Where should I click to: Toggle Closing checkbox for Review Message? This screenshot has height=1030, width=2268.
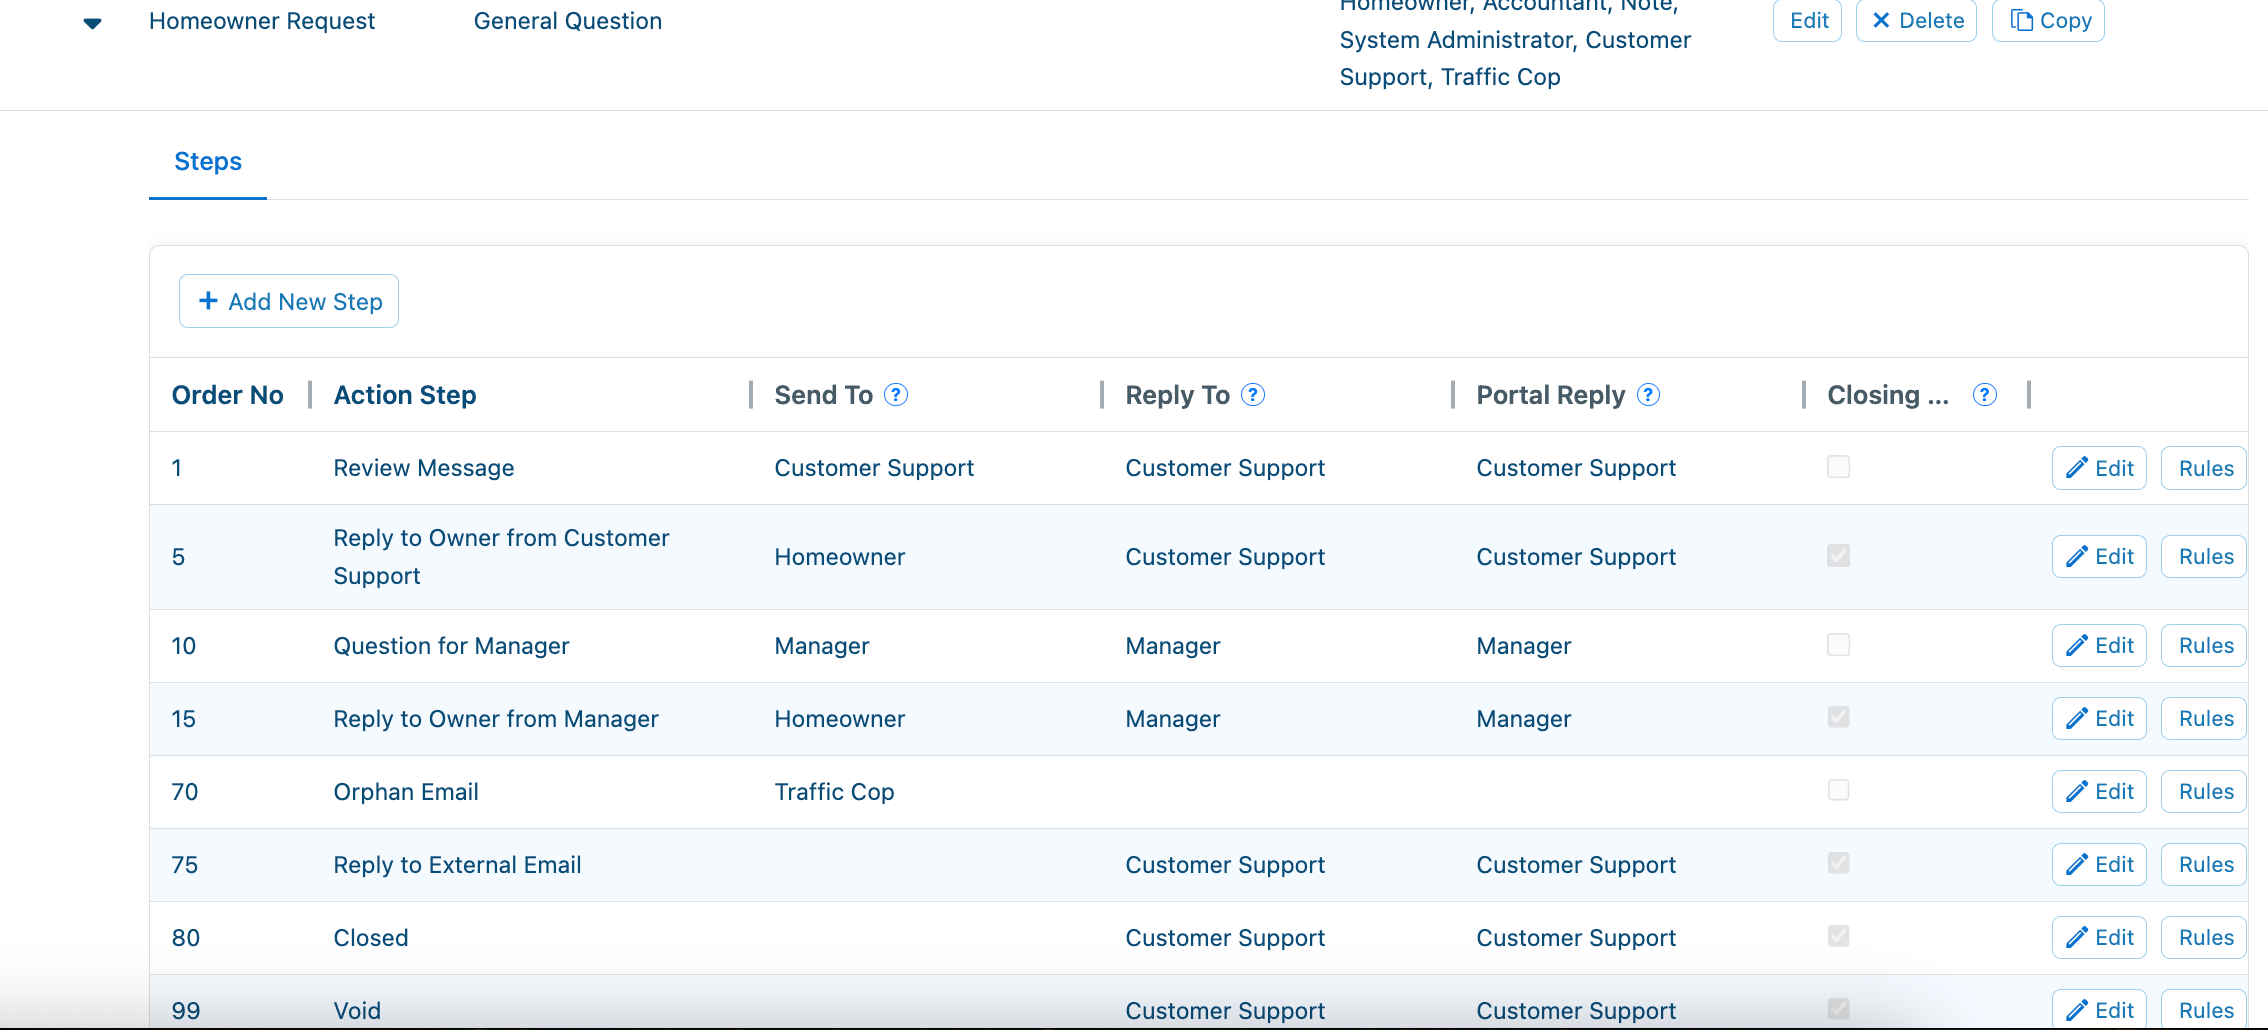click(1838, 467)
